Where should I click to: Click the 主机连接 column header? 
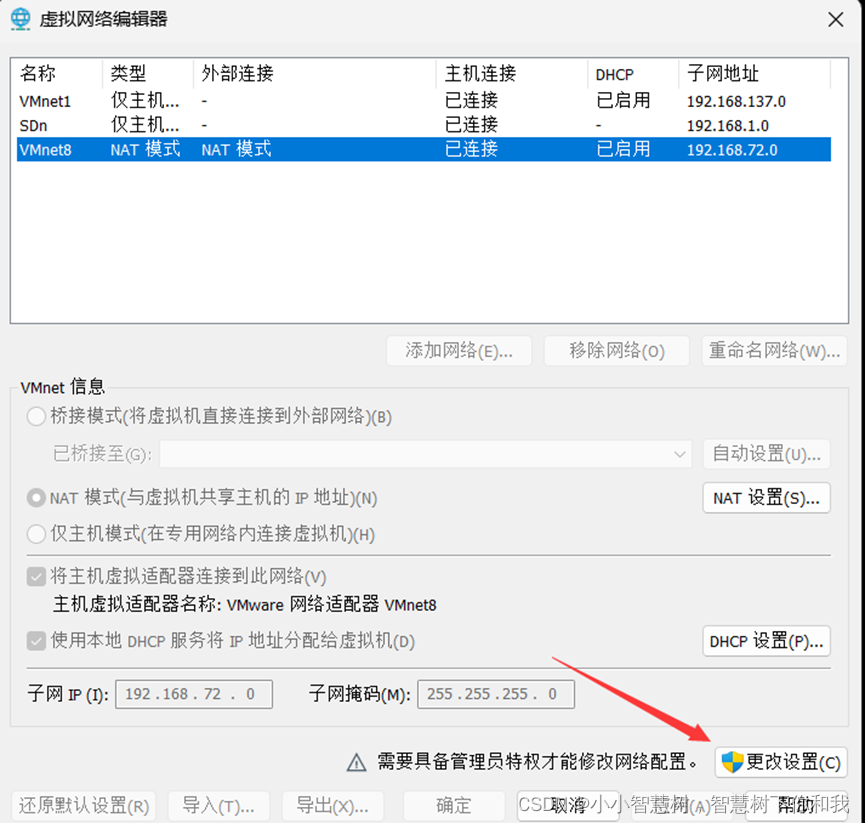[x=512, y=73]
